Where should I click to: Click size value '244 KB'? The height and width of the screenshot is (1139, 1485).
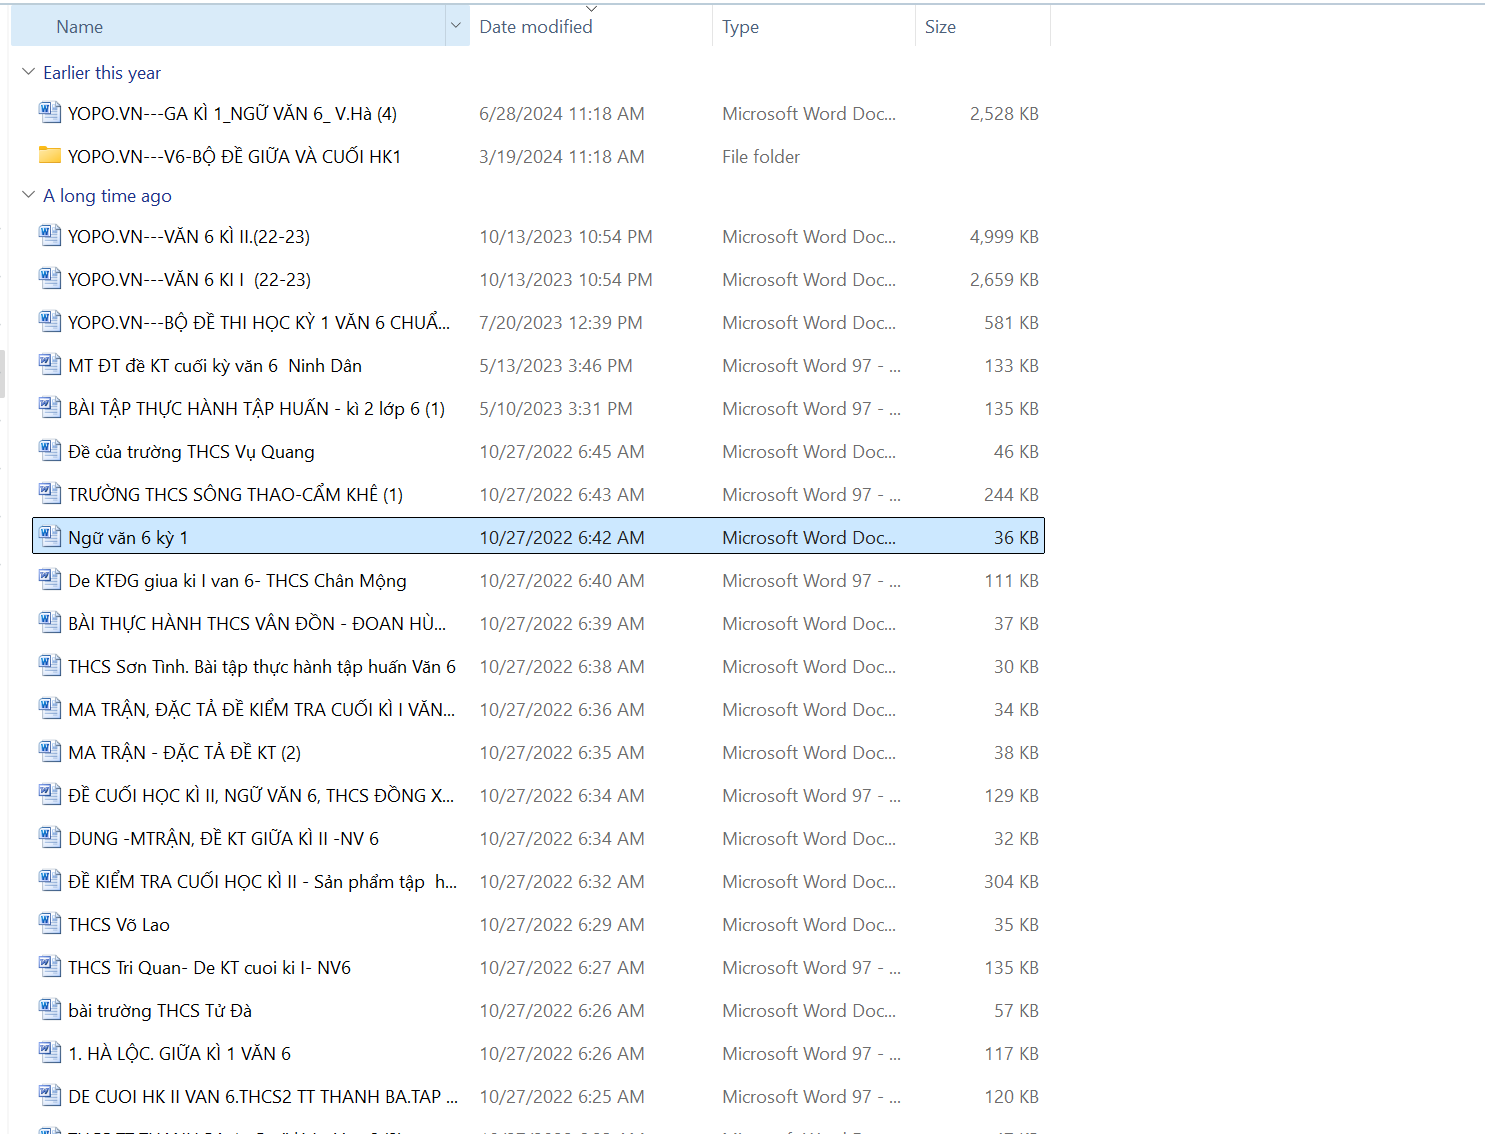[1011, 495]
